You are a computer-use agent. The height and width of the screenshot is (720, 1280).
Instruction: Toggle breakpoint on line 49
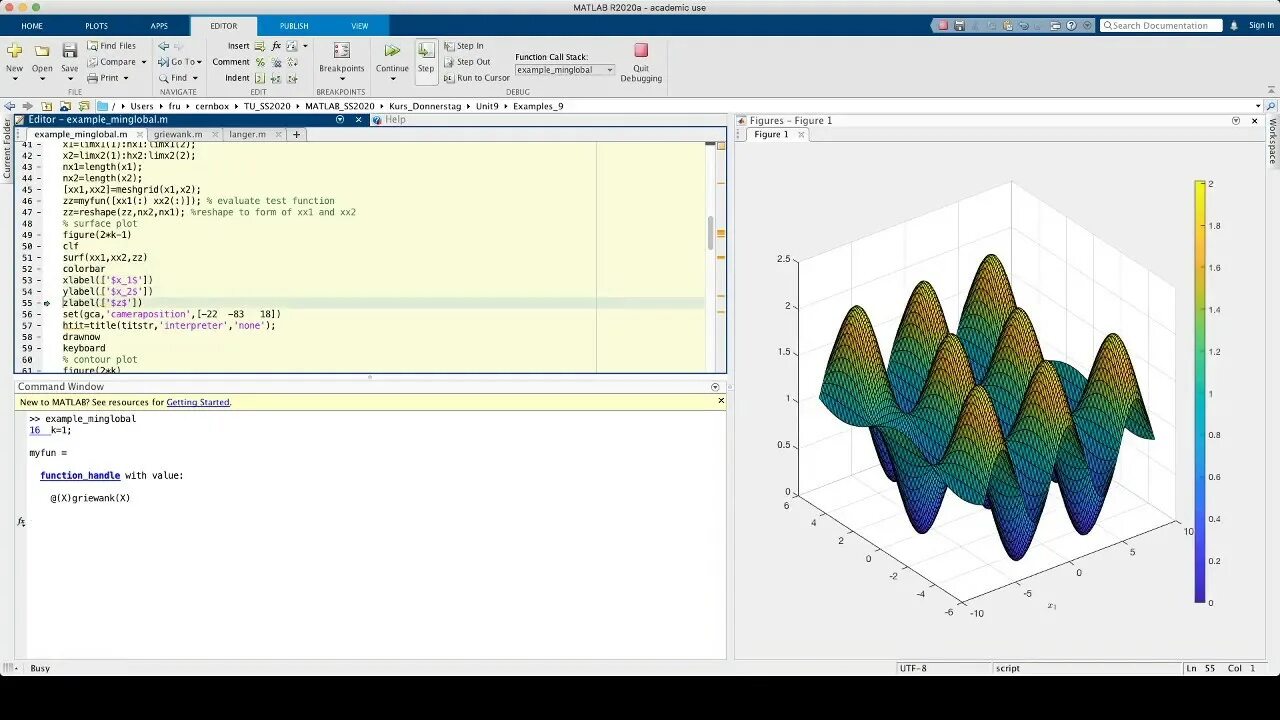point(40,235)
